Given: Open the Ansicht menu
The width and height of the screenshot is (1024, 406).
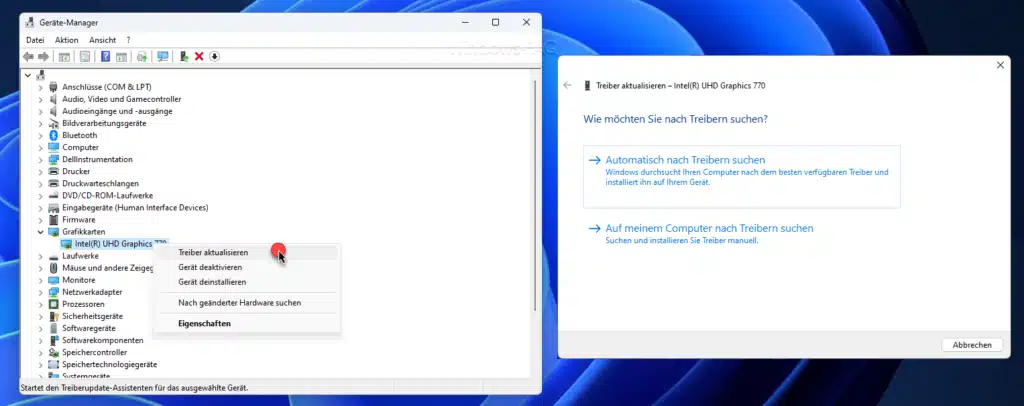Looking at the screenshot, I should [x=103, y=40].
